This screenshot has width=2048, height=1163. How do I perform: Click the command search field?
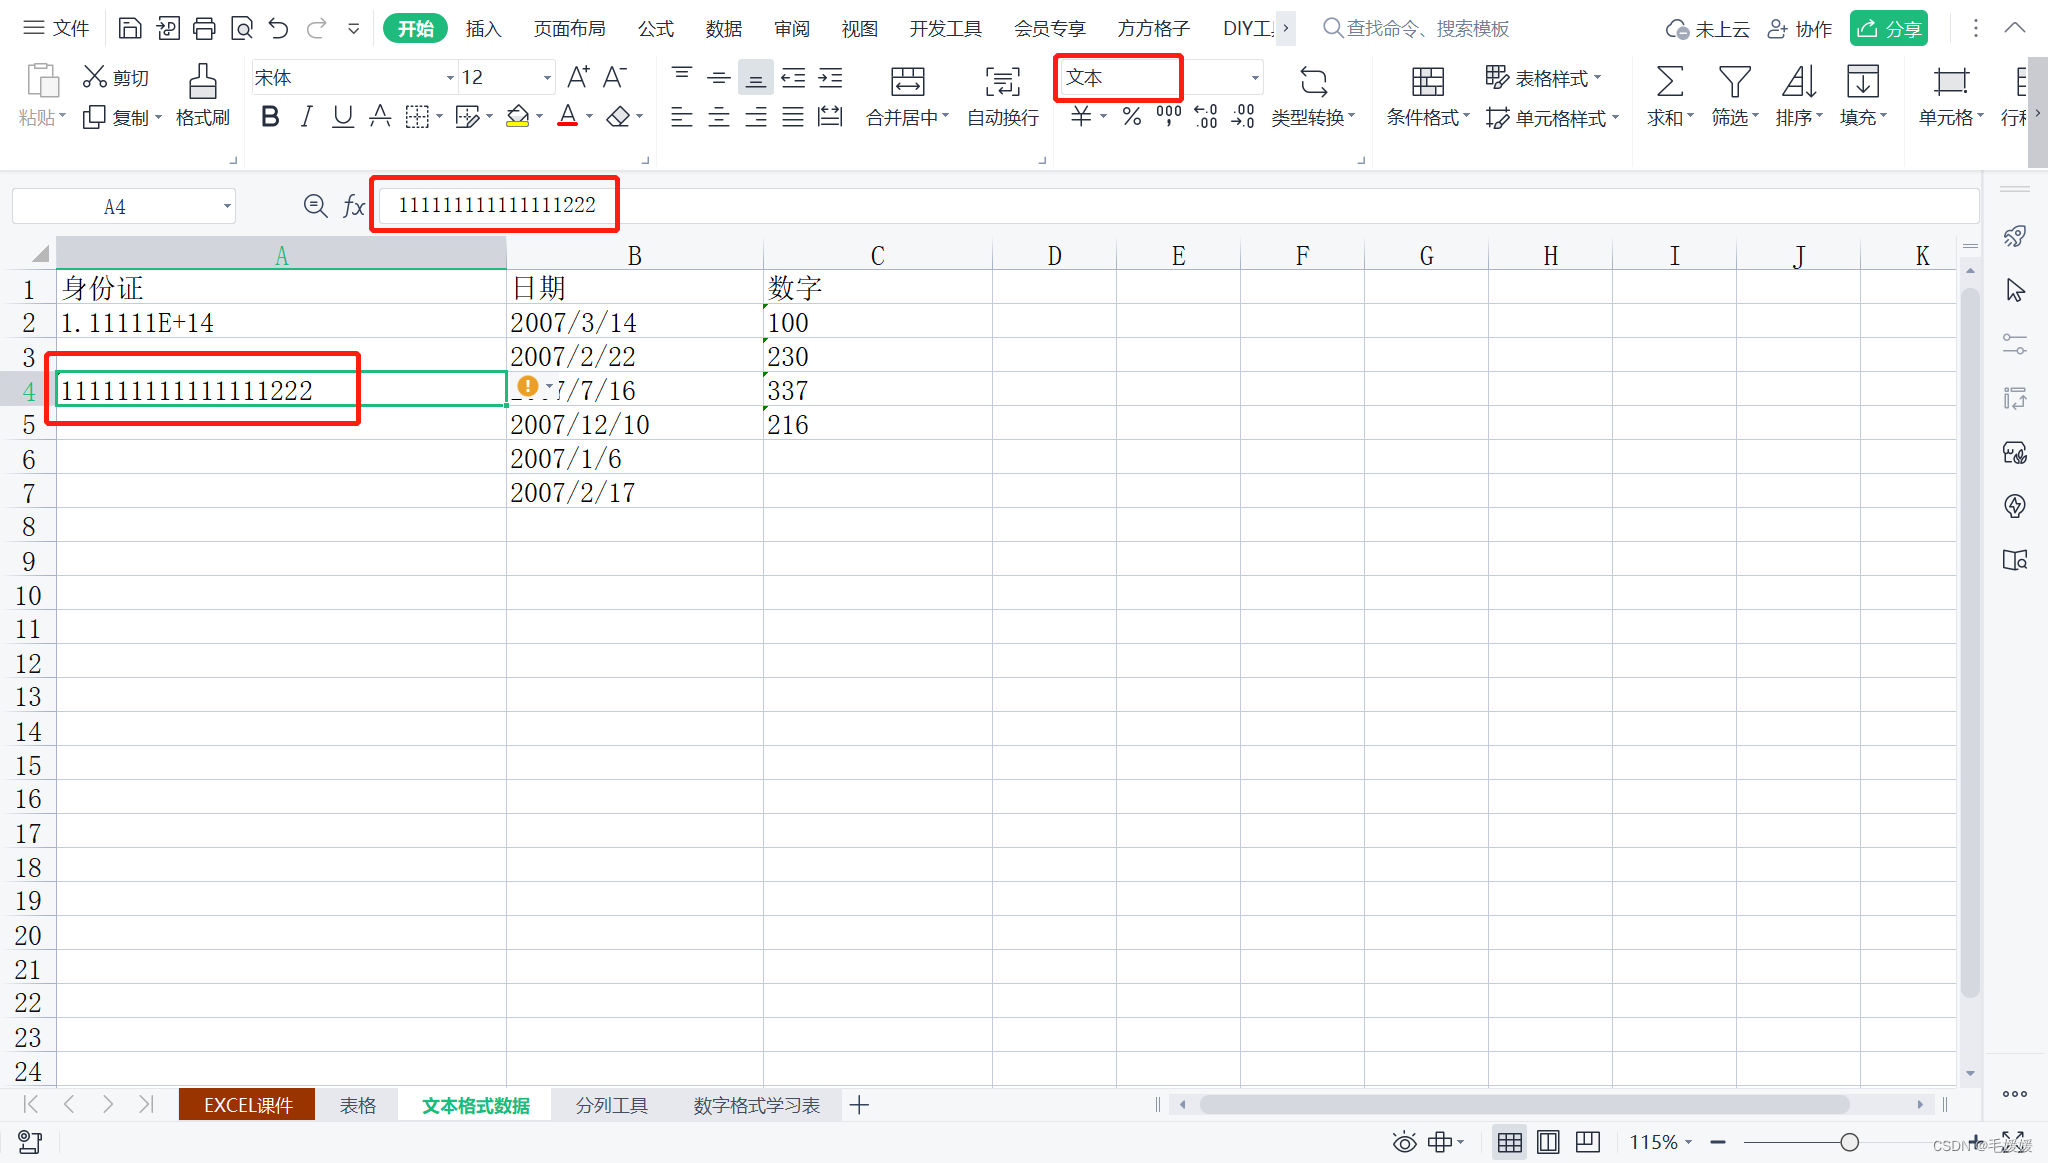1427,28
